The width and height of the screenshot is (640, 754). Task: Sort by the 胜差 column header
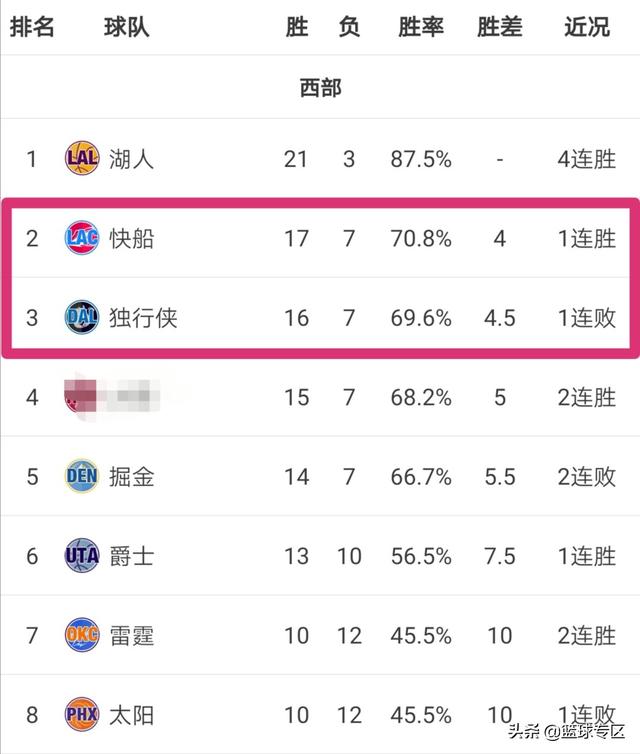click(500, 27)
